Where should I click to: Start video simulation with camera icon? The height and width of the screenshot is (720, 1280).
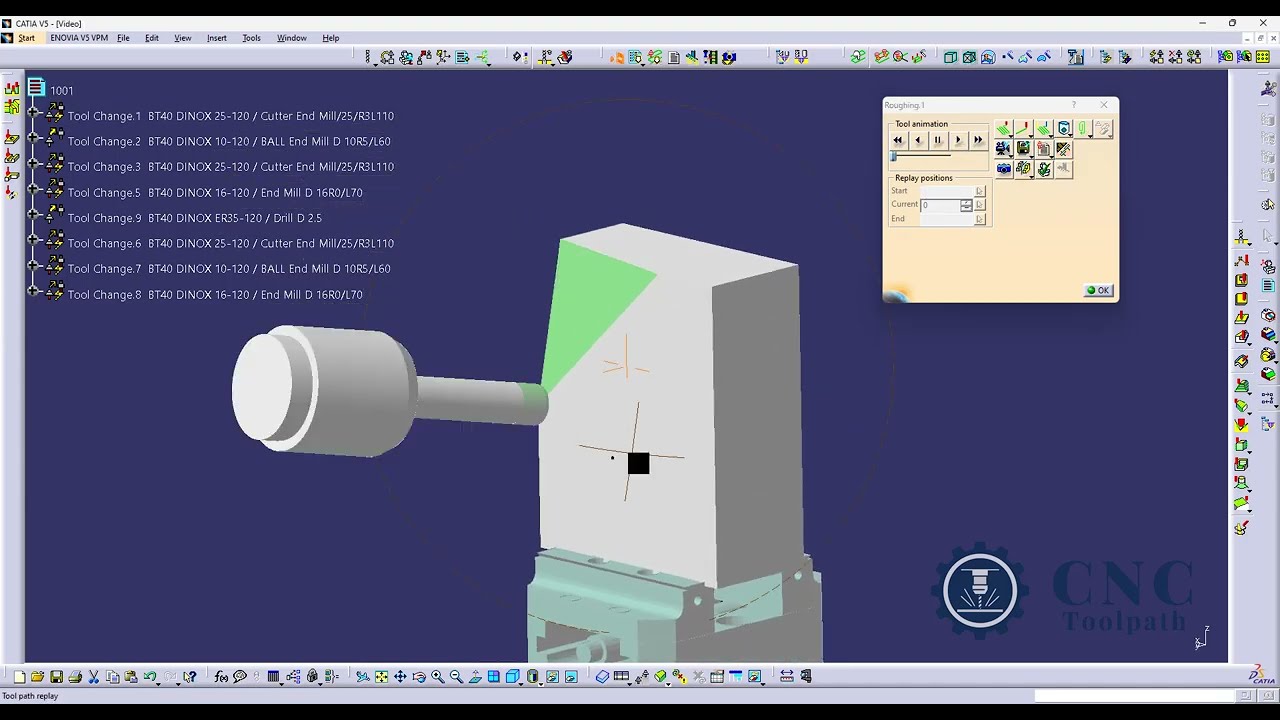[1004, 149]
